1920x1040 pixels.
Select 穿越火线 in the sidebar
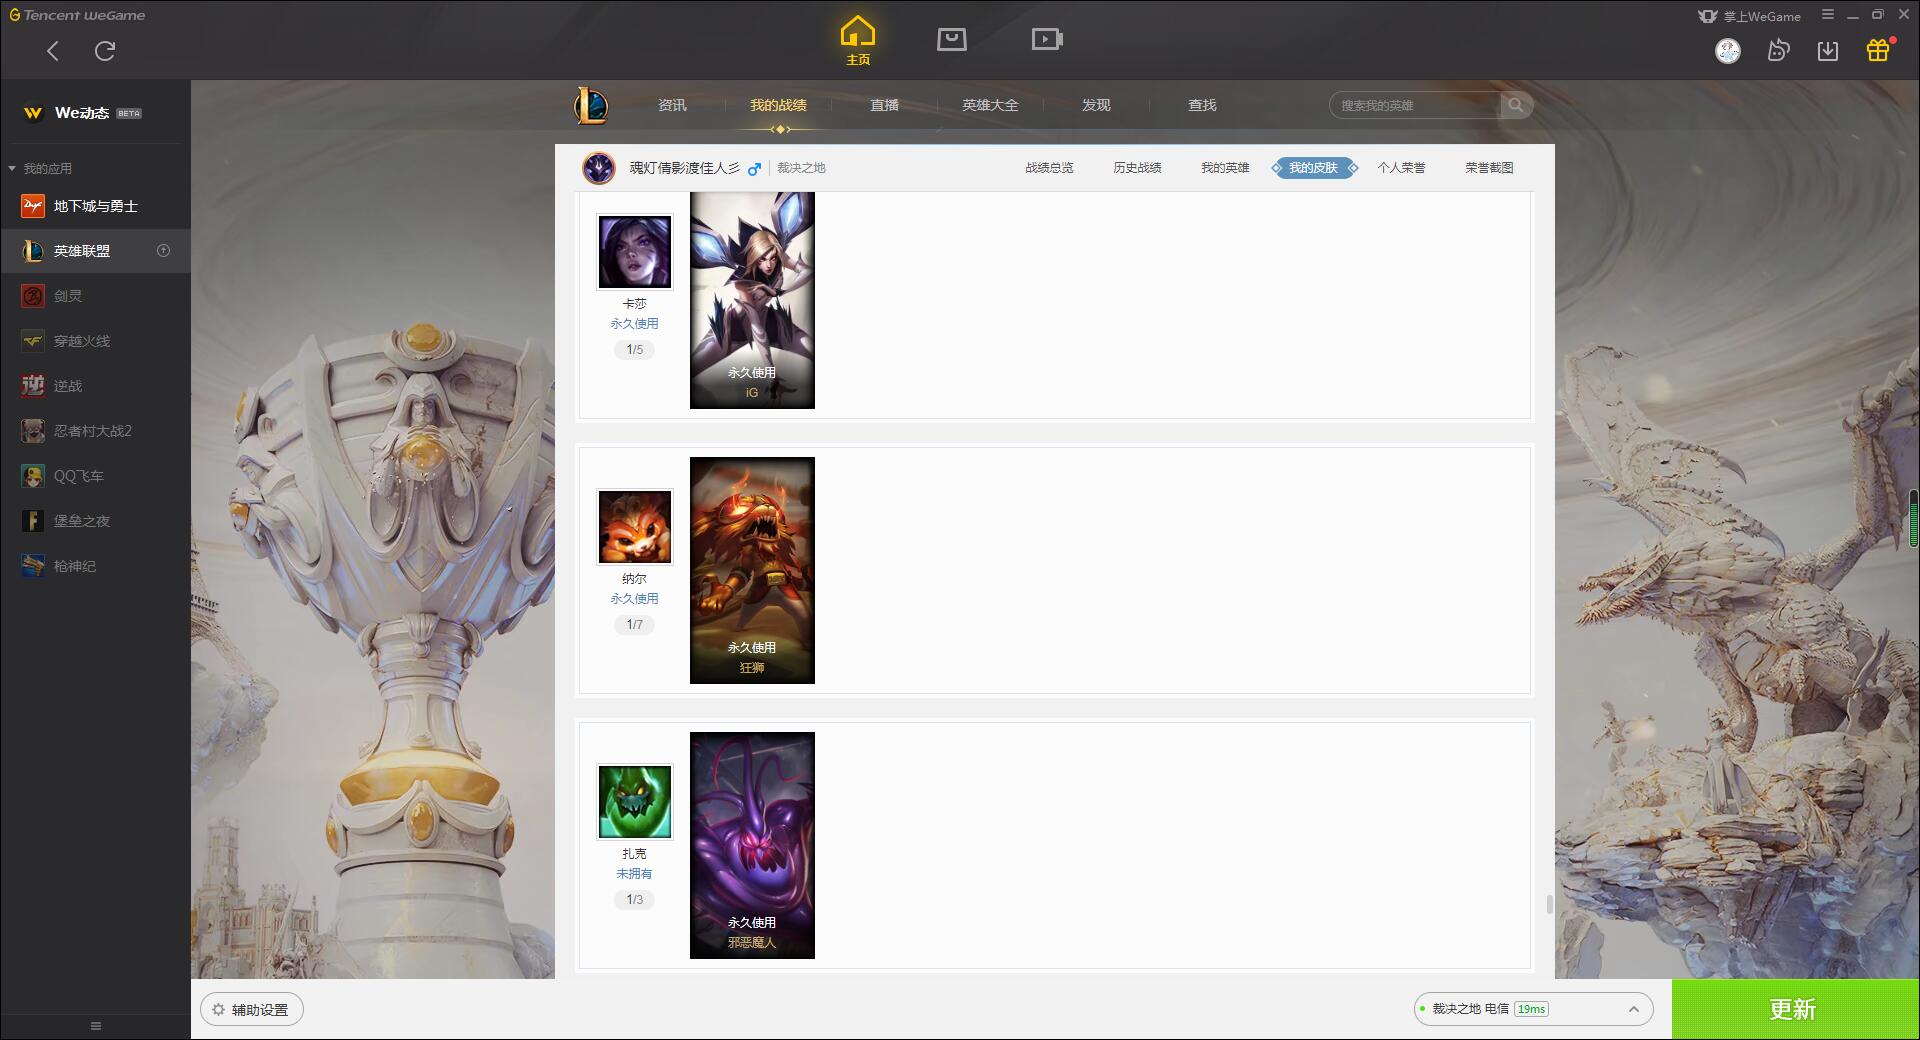[95, 341]
